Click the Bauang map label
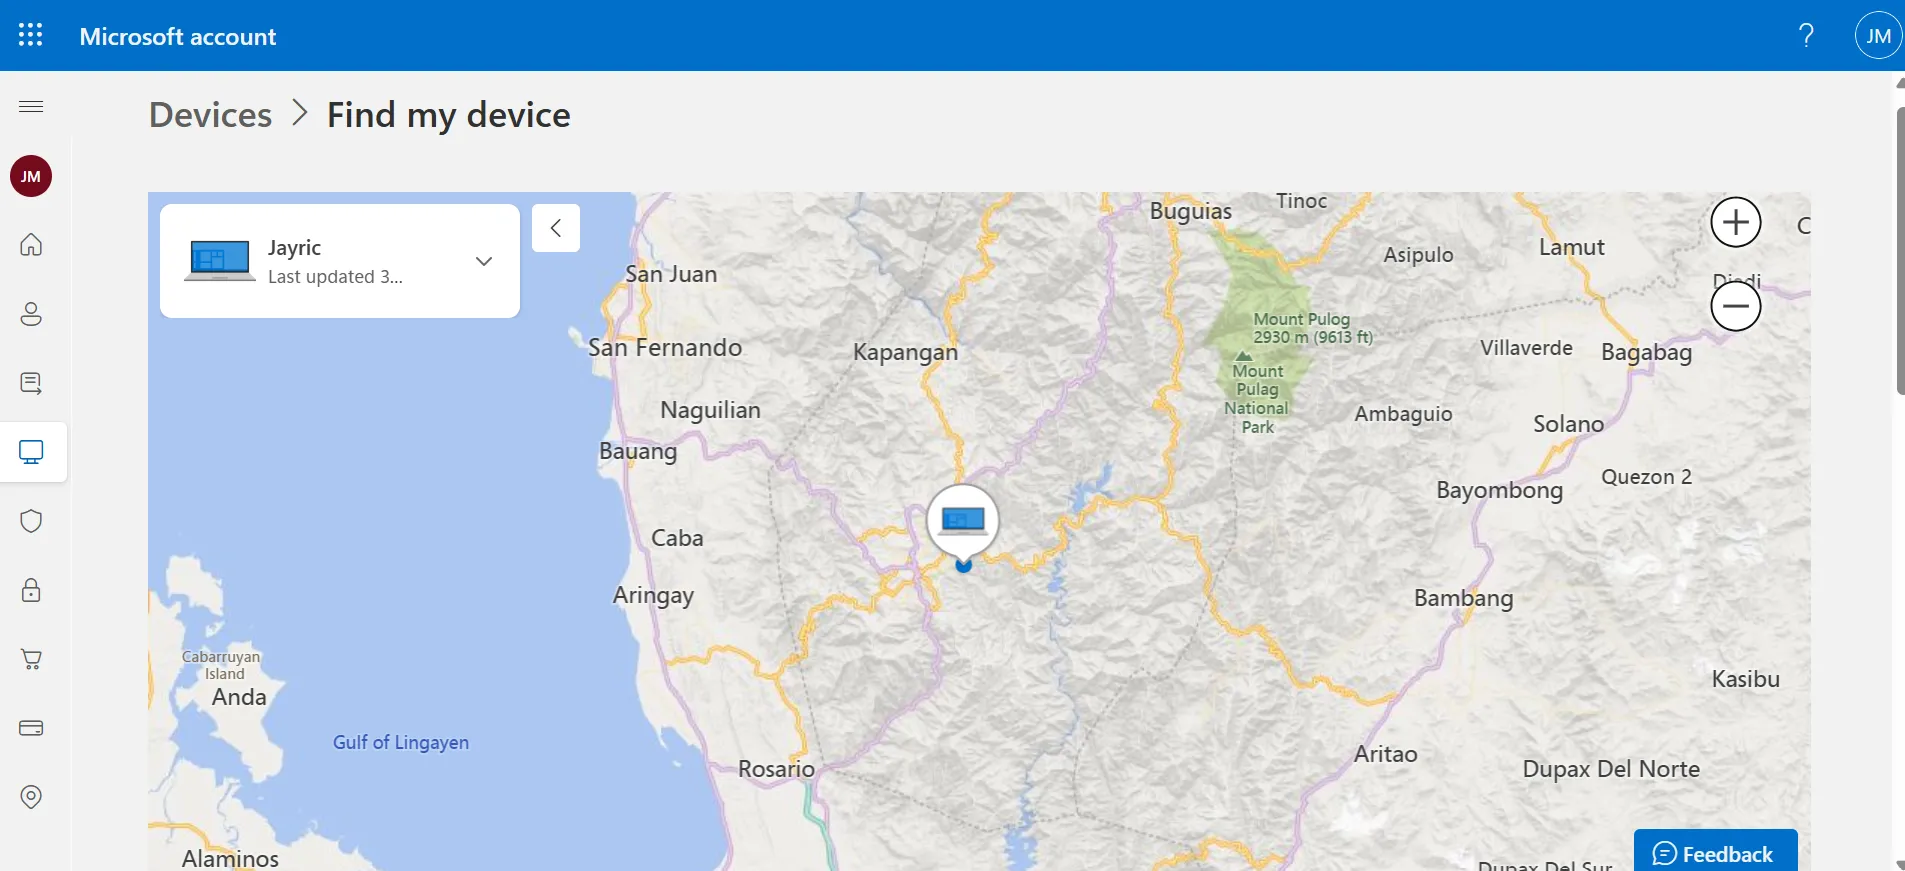 click(x=638, y=451)
